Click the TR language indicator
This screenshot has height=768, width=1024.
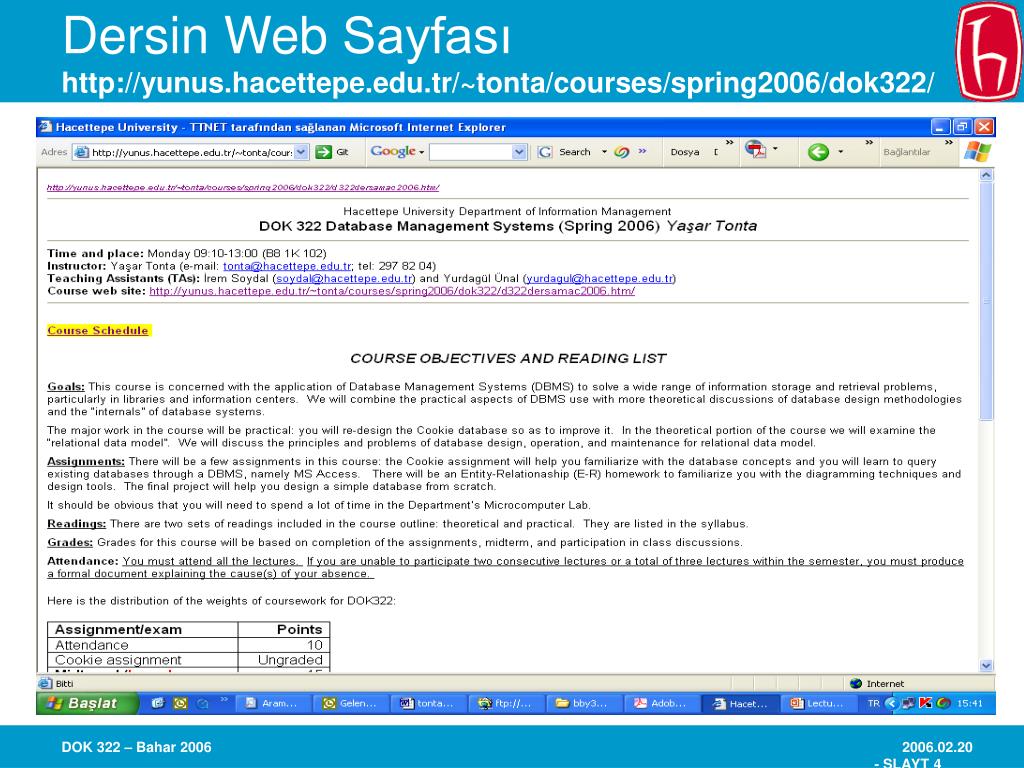(x=873, y=703)
